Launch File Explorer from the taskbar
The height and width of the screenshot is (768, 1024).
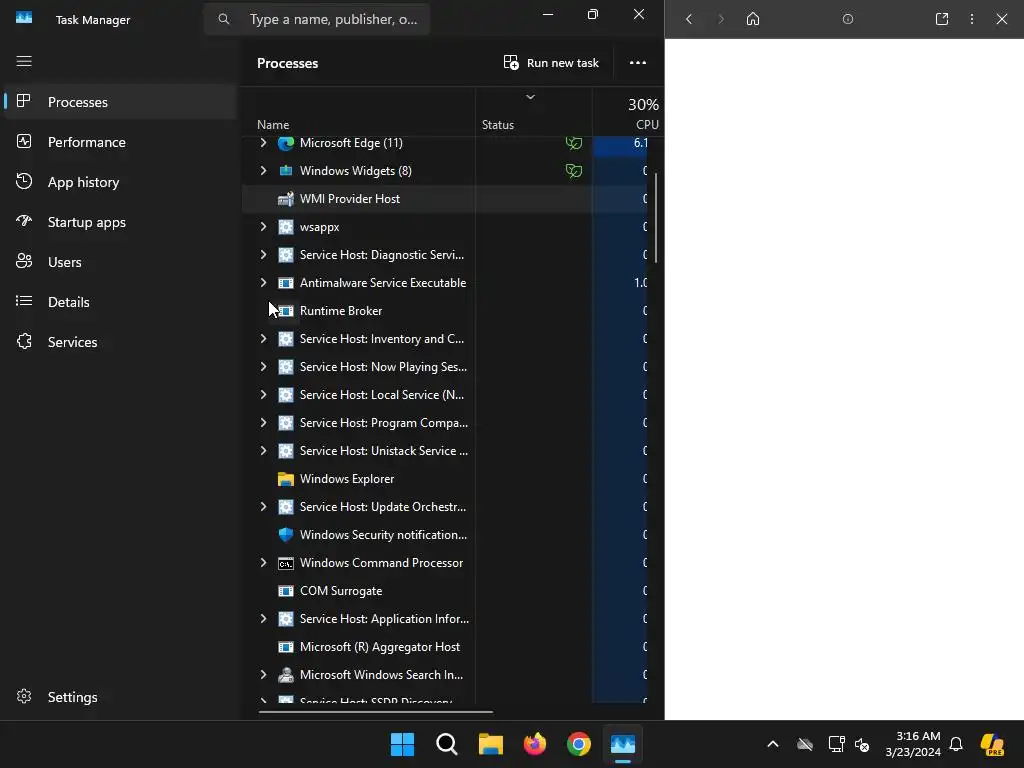[x=490, y=744]
